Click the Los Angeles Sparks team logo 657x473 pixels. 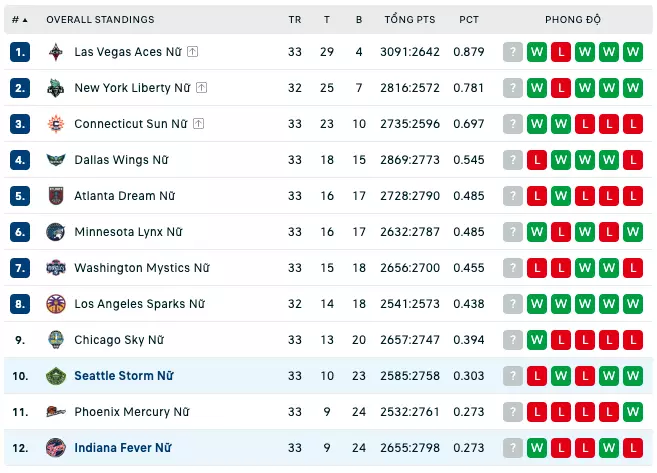click(x=56, y=304)
